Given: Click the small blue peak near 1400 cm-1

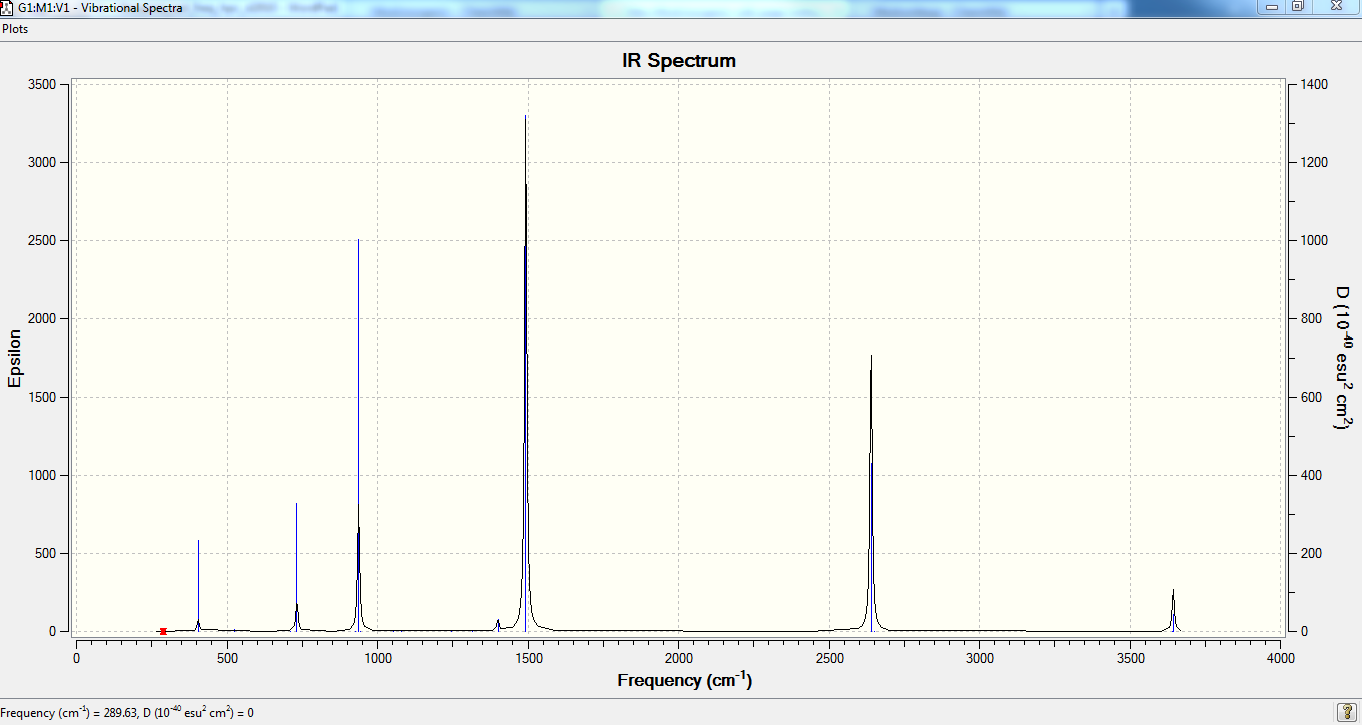Looking at the screenshot, I should [498, 625].
